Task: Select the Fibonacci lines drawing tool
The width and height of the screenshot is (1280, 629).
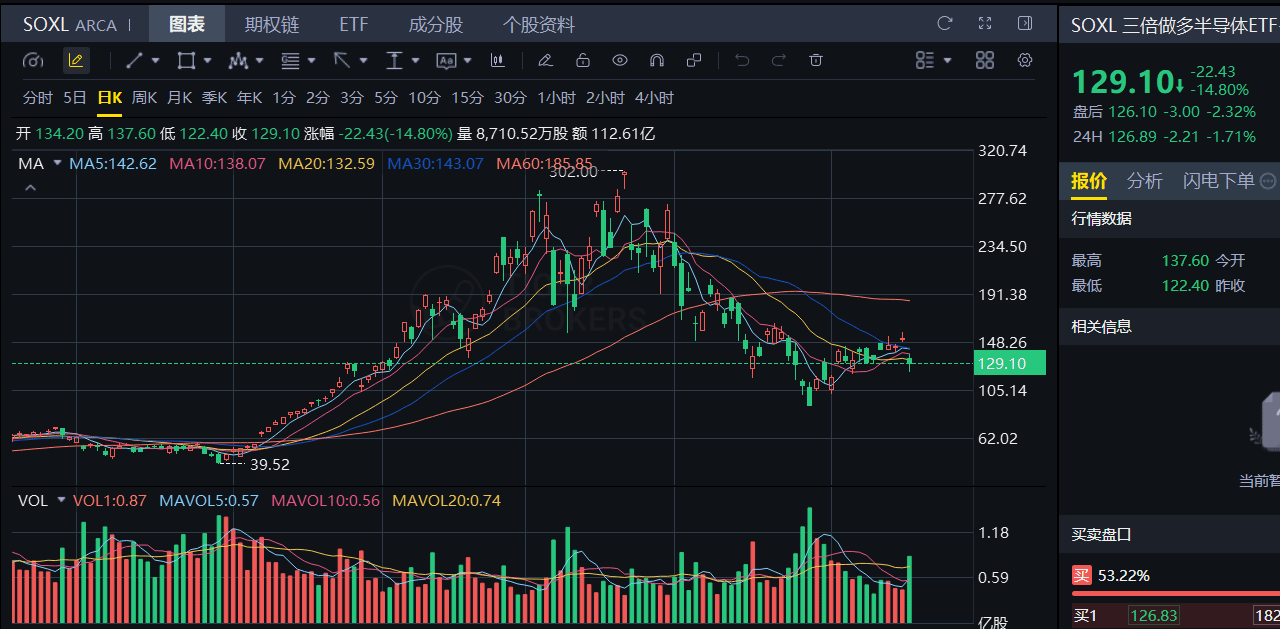Action: click(x=290, y=61)
